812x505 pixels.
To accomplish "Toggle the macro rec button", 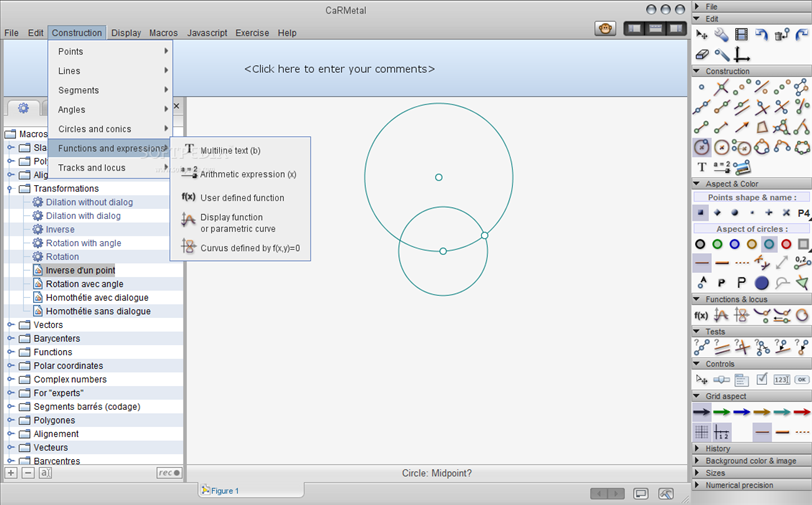I will [x=169, y=472].
